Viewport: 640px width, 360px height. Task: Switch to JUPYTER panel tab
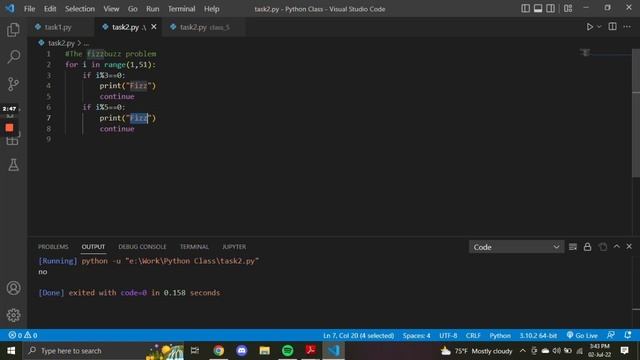coord(234,247)
